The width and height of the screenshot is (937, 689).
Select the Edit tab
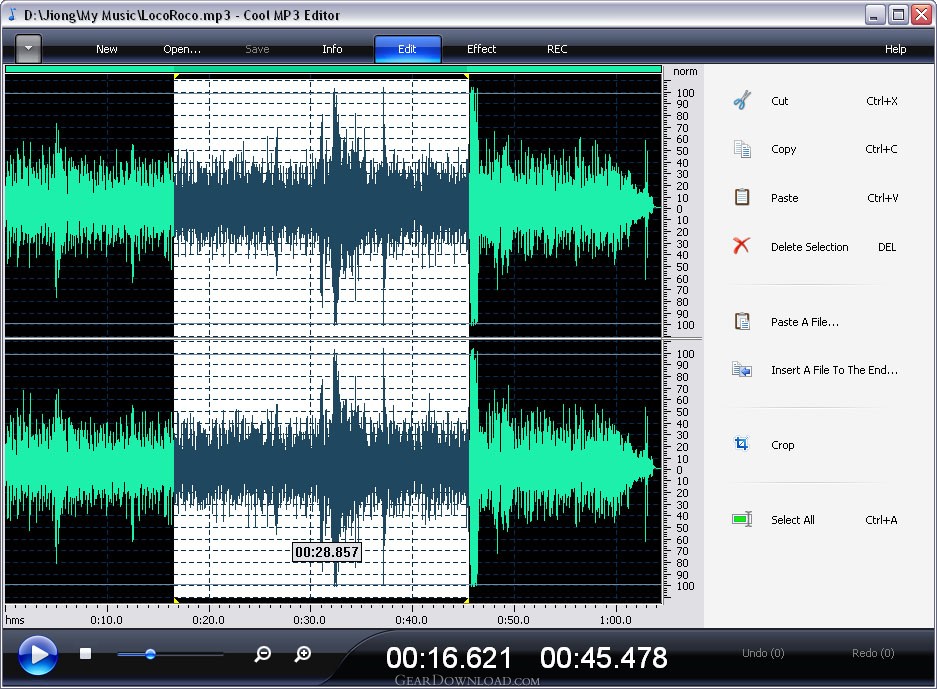coord(408,49)
